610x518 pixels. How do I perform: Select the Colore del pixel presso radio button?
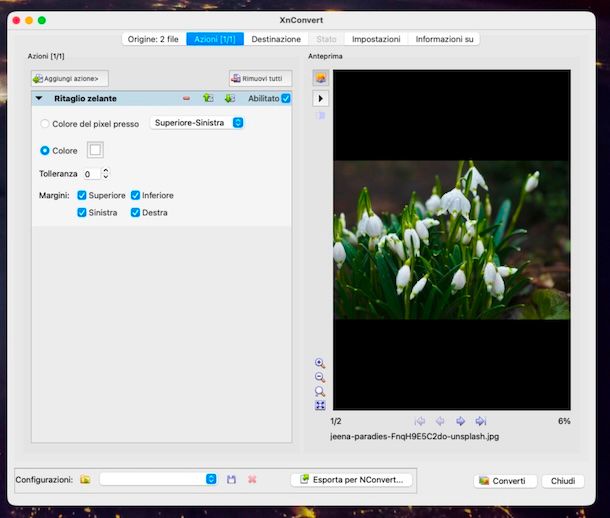pyautogui.click(x=45, y=124)
